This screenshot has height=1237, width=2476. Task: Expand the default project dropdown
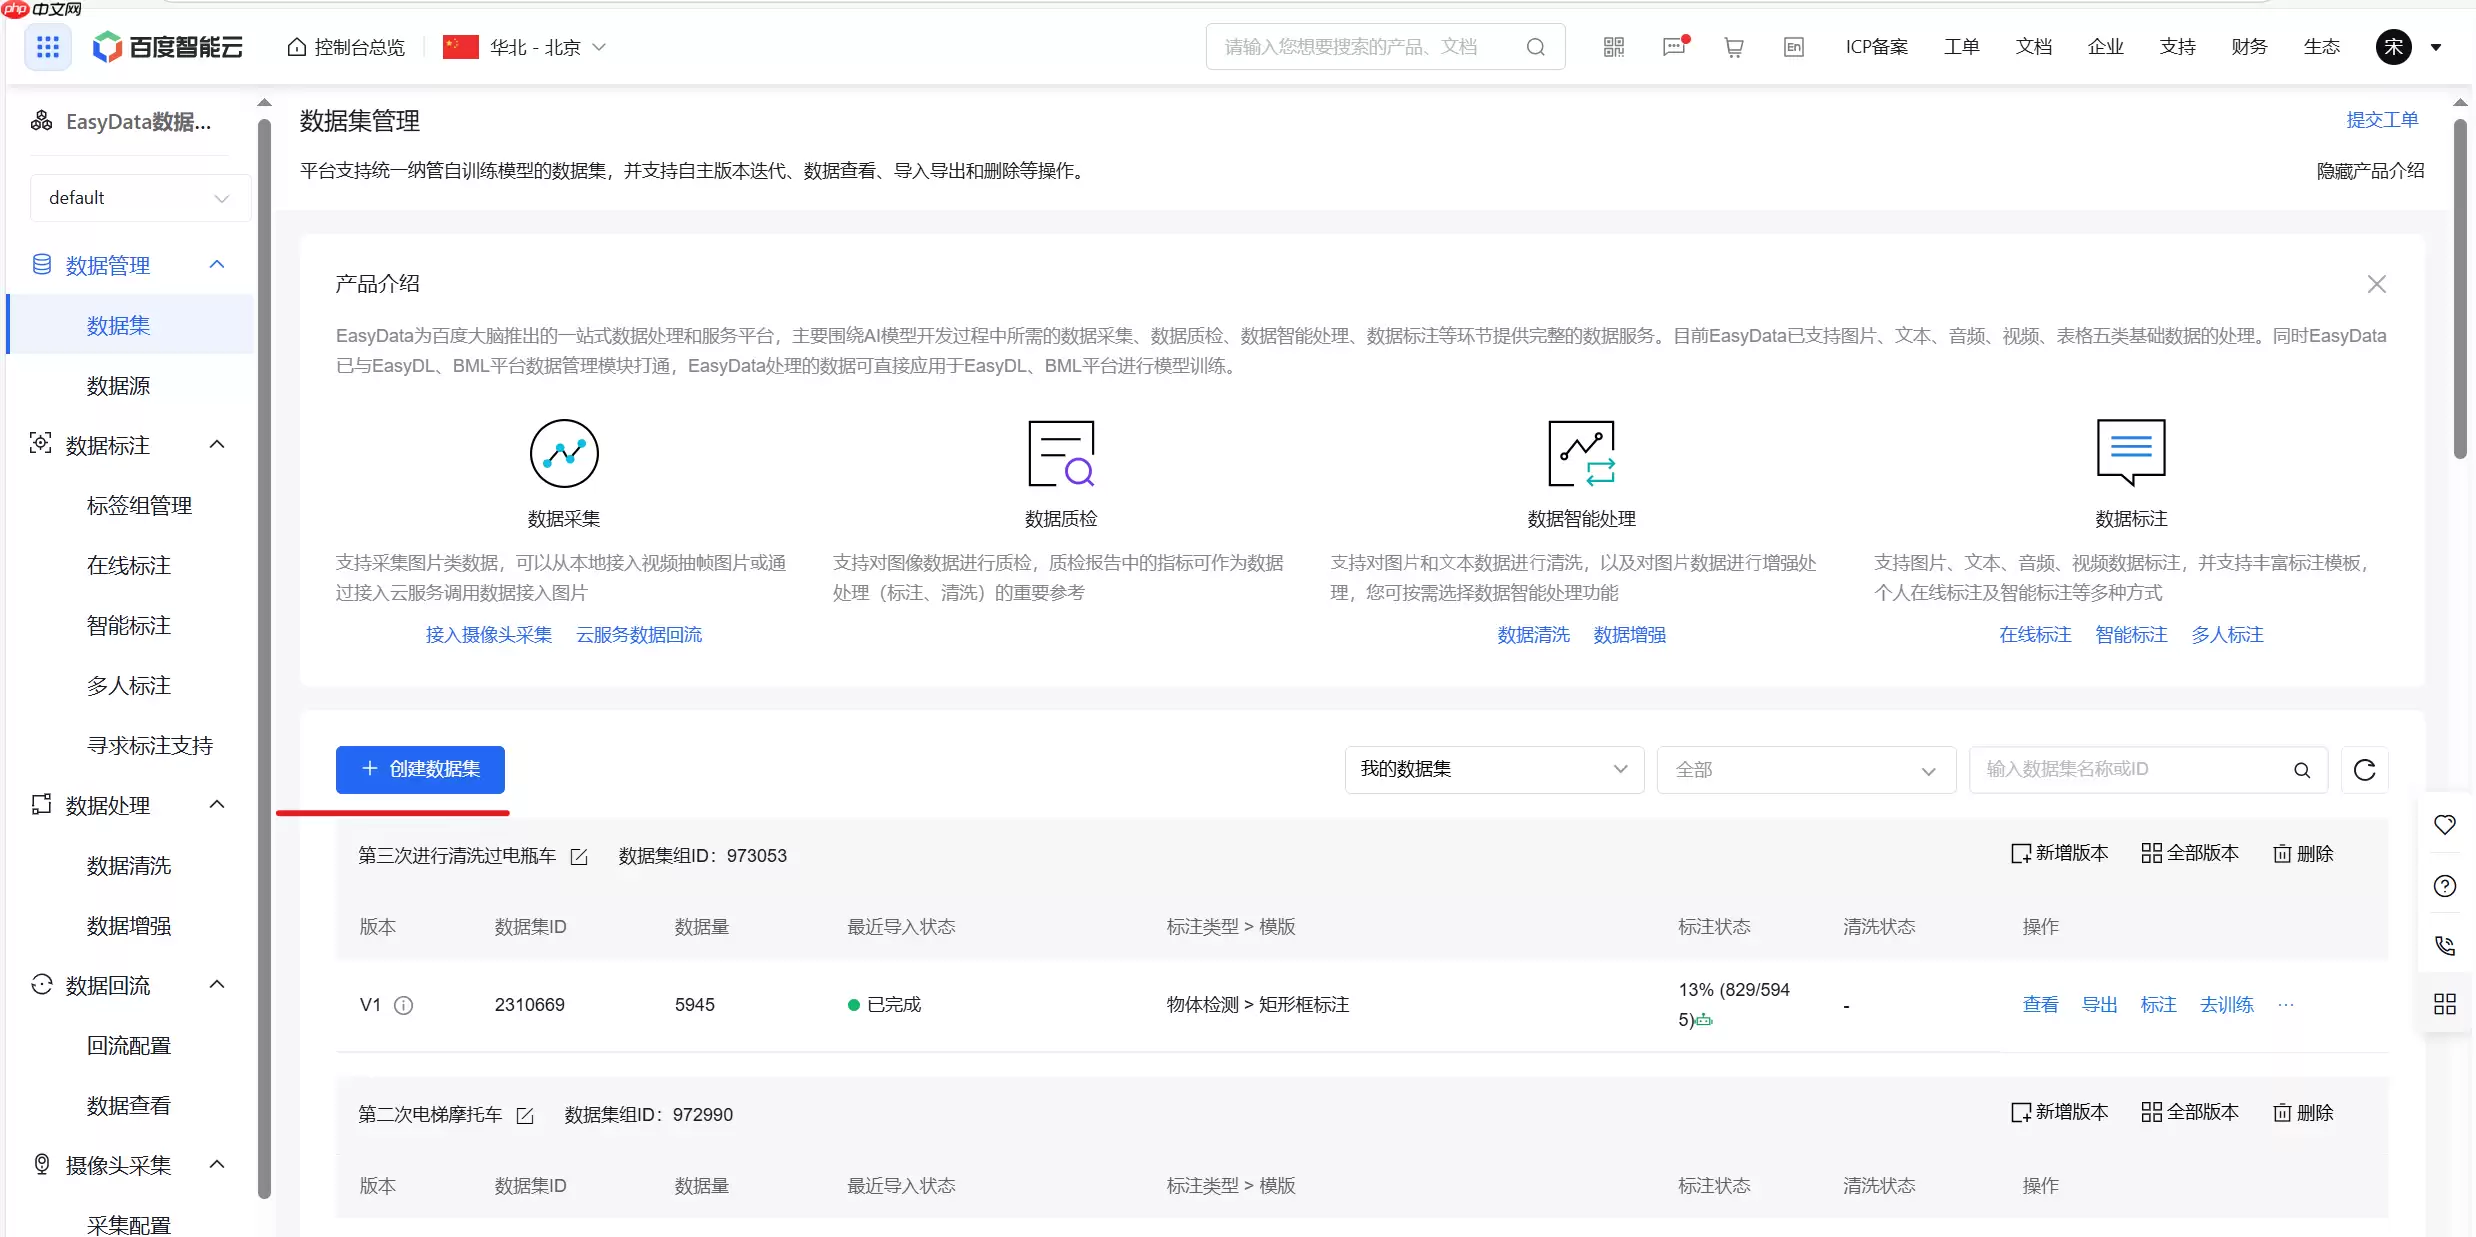pyautogui.click(x=138, y=197)
